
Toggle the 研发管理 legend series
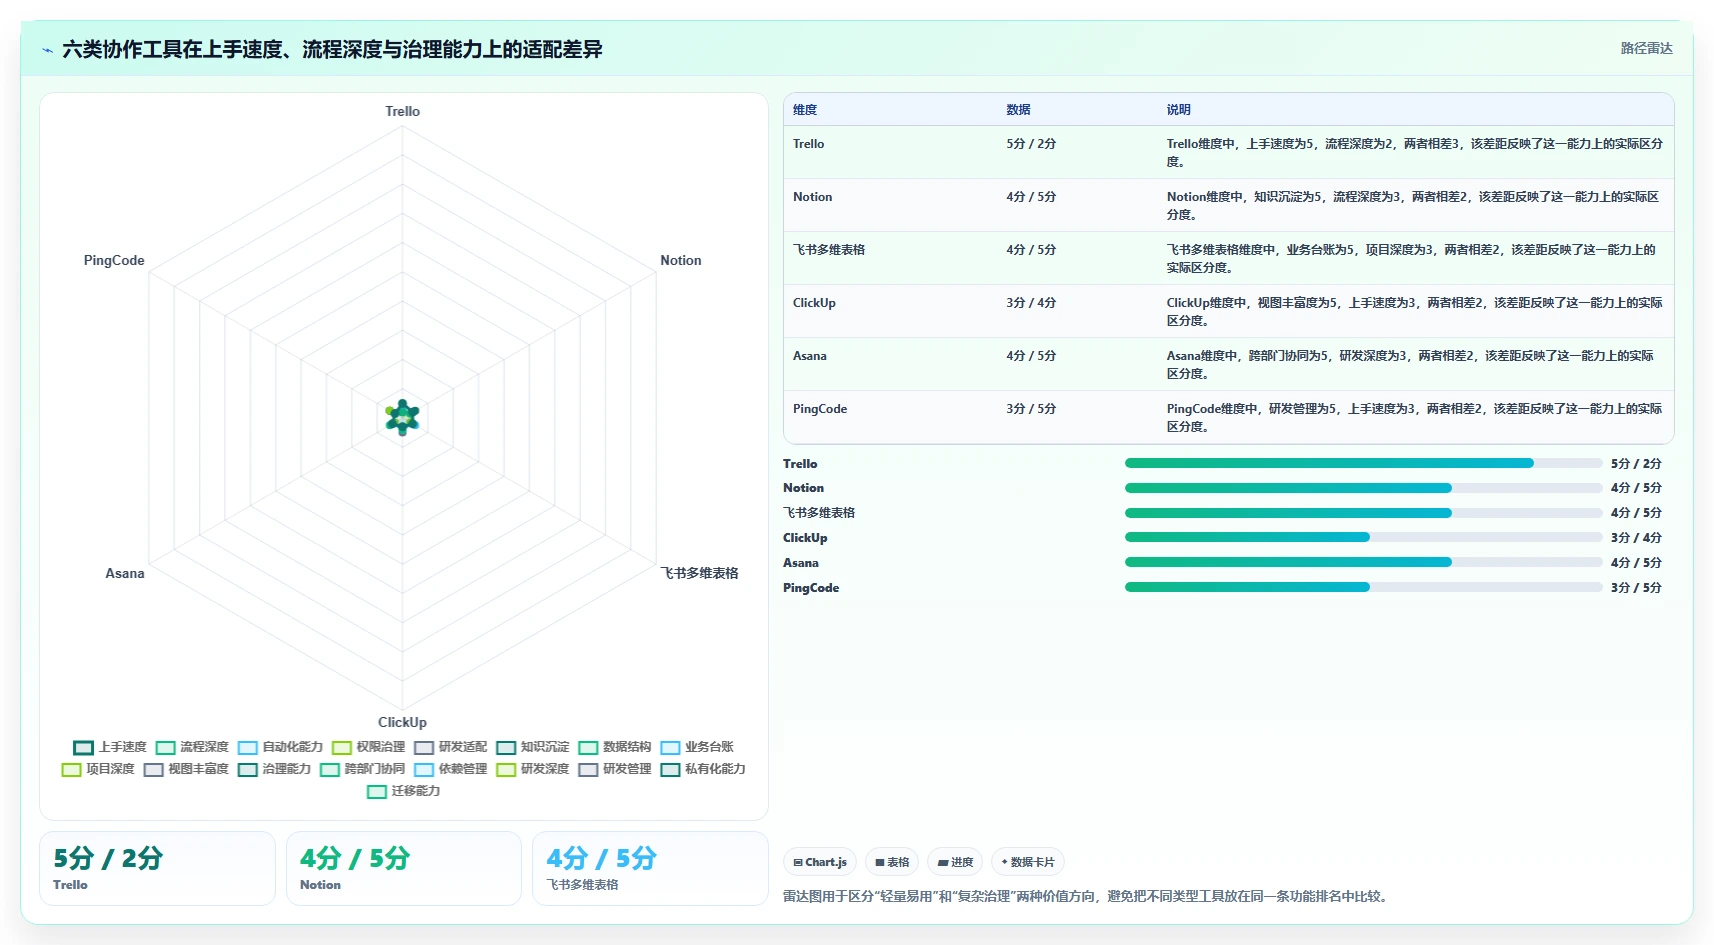pos(614,769)
